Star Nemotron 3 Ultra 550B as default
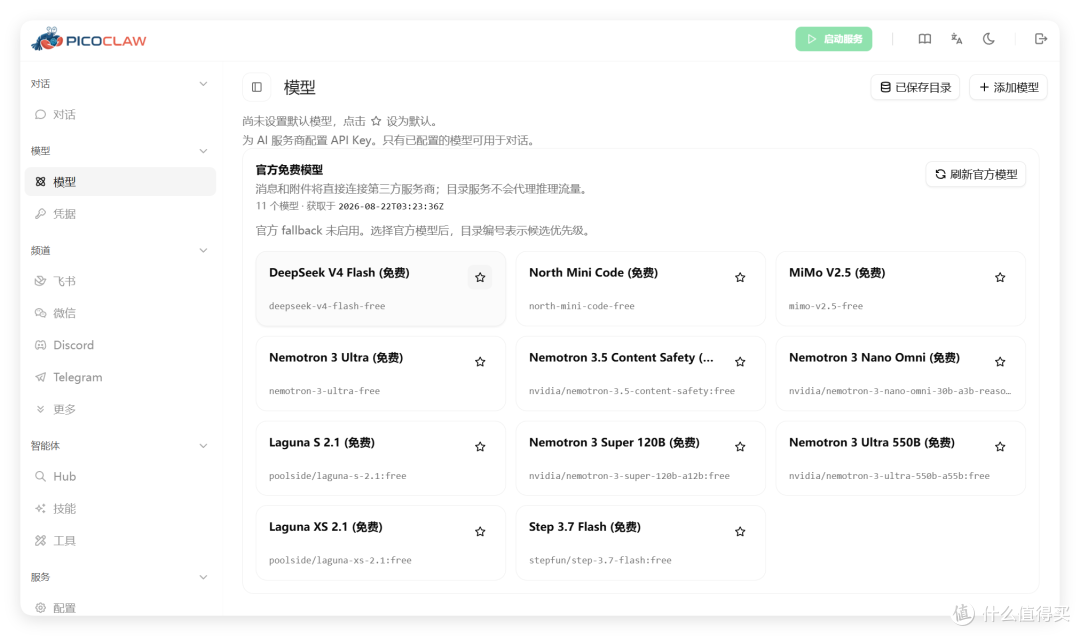Image resolution: width=1080 pixels, height=636 pixels. [1000, 447]
